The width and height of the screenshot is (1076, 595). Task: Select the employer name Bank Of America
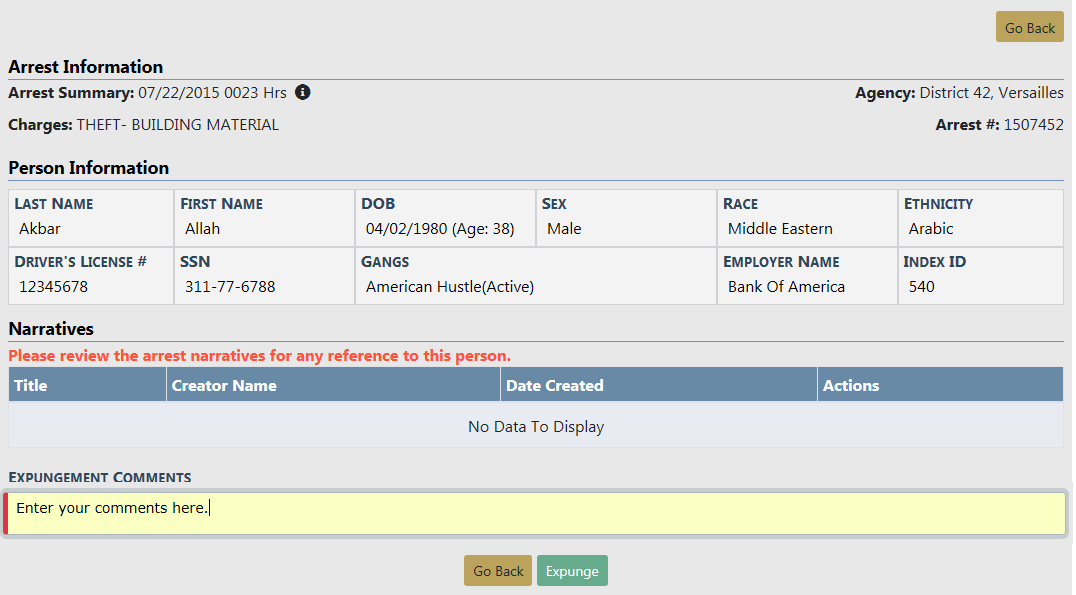[786, 287]
